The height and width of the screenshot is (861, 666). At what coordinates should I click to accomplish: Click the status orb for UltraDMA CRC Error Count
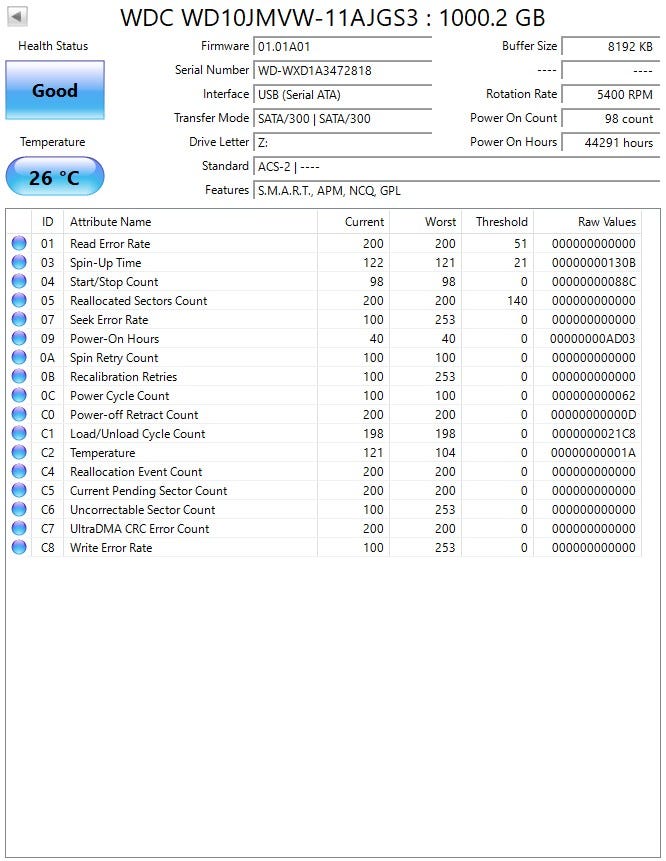coord(18,529)
